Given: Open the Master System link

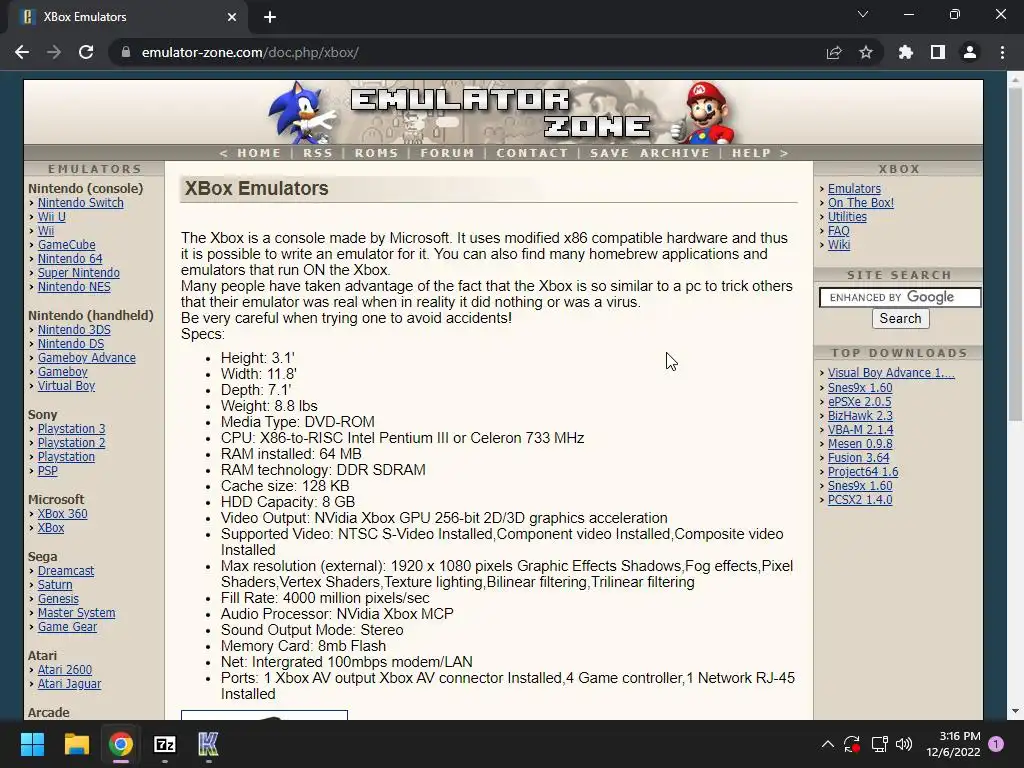Looking at the screenshot, I should pos(76,613).
